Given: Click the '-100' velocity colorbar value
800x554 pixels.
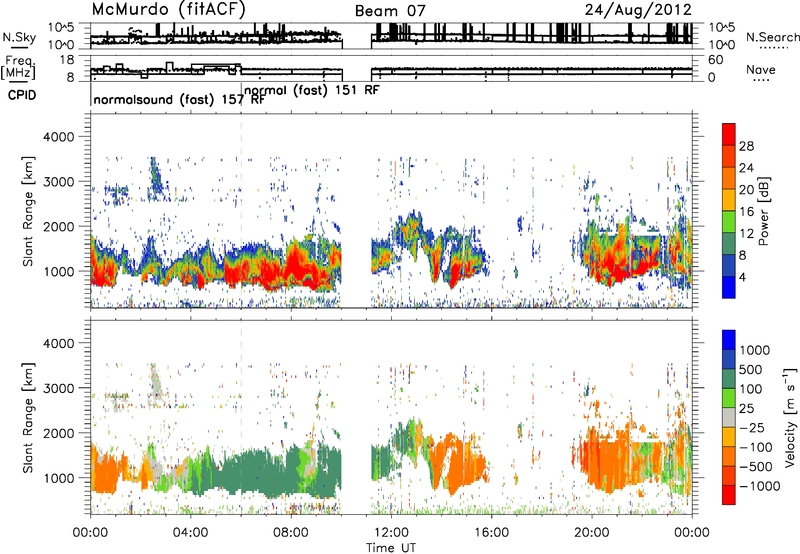Looking at the screenshot, I should (x=756, y=447).
